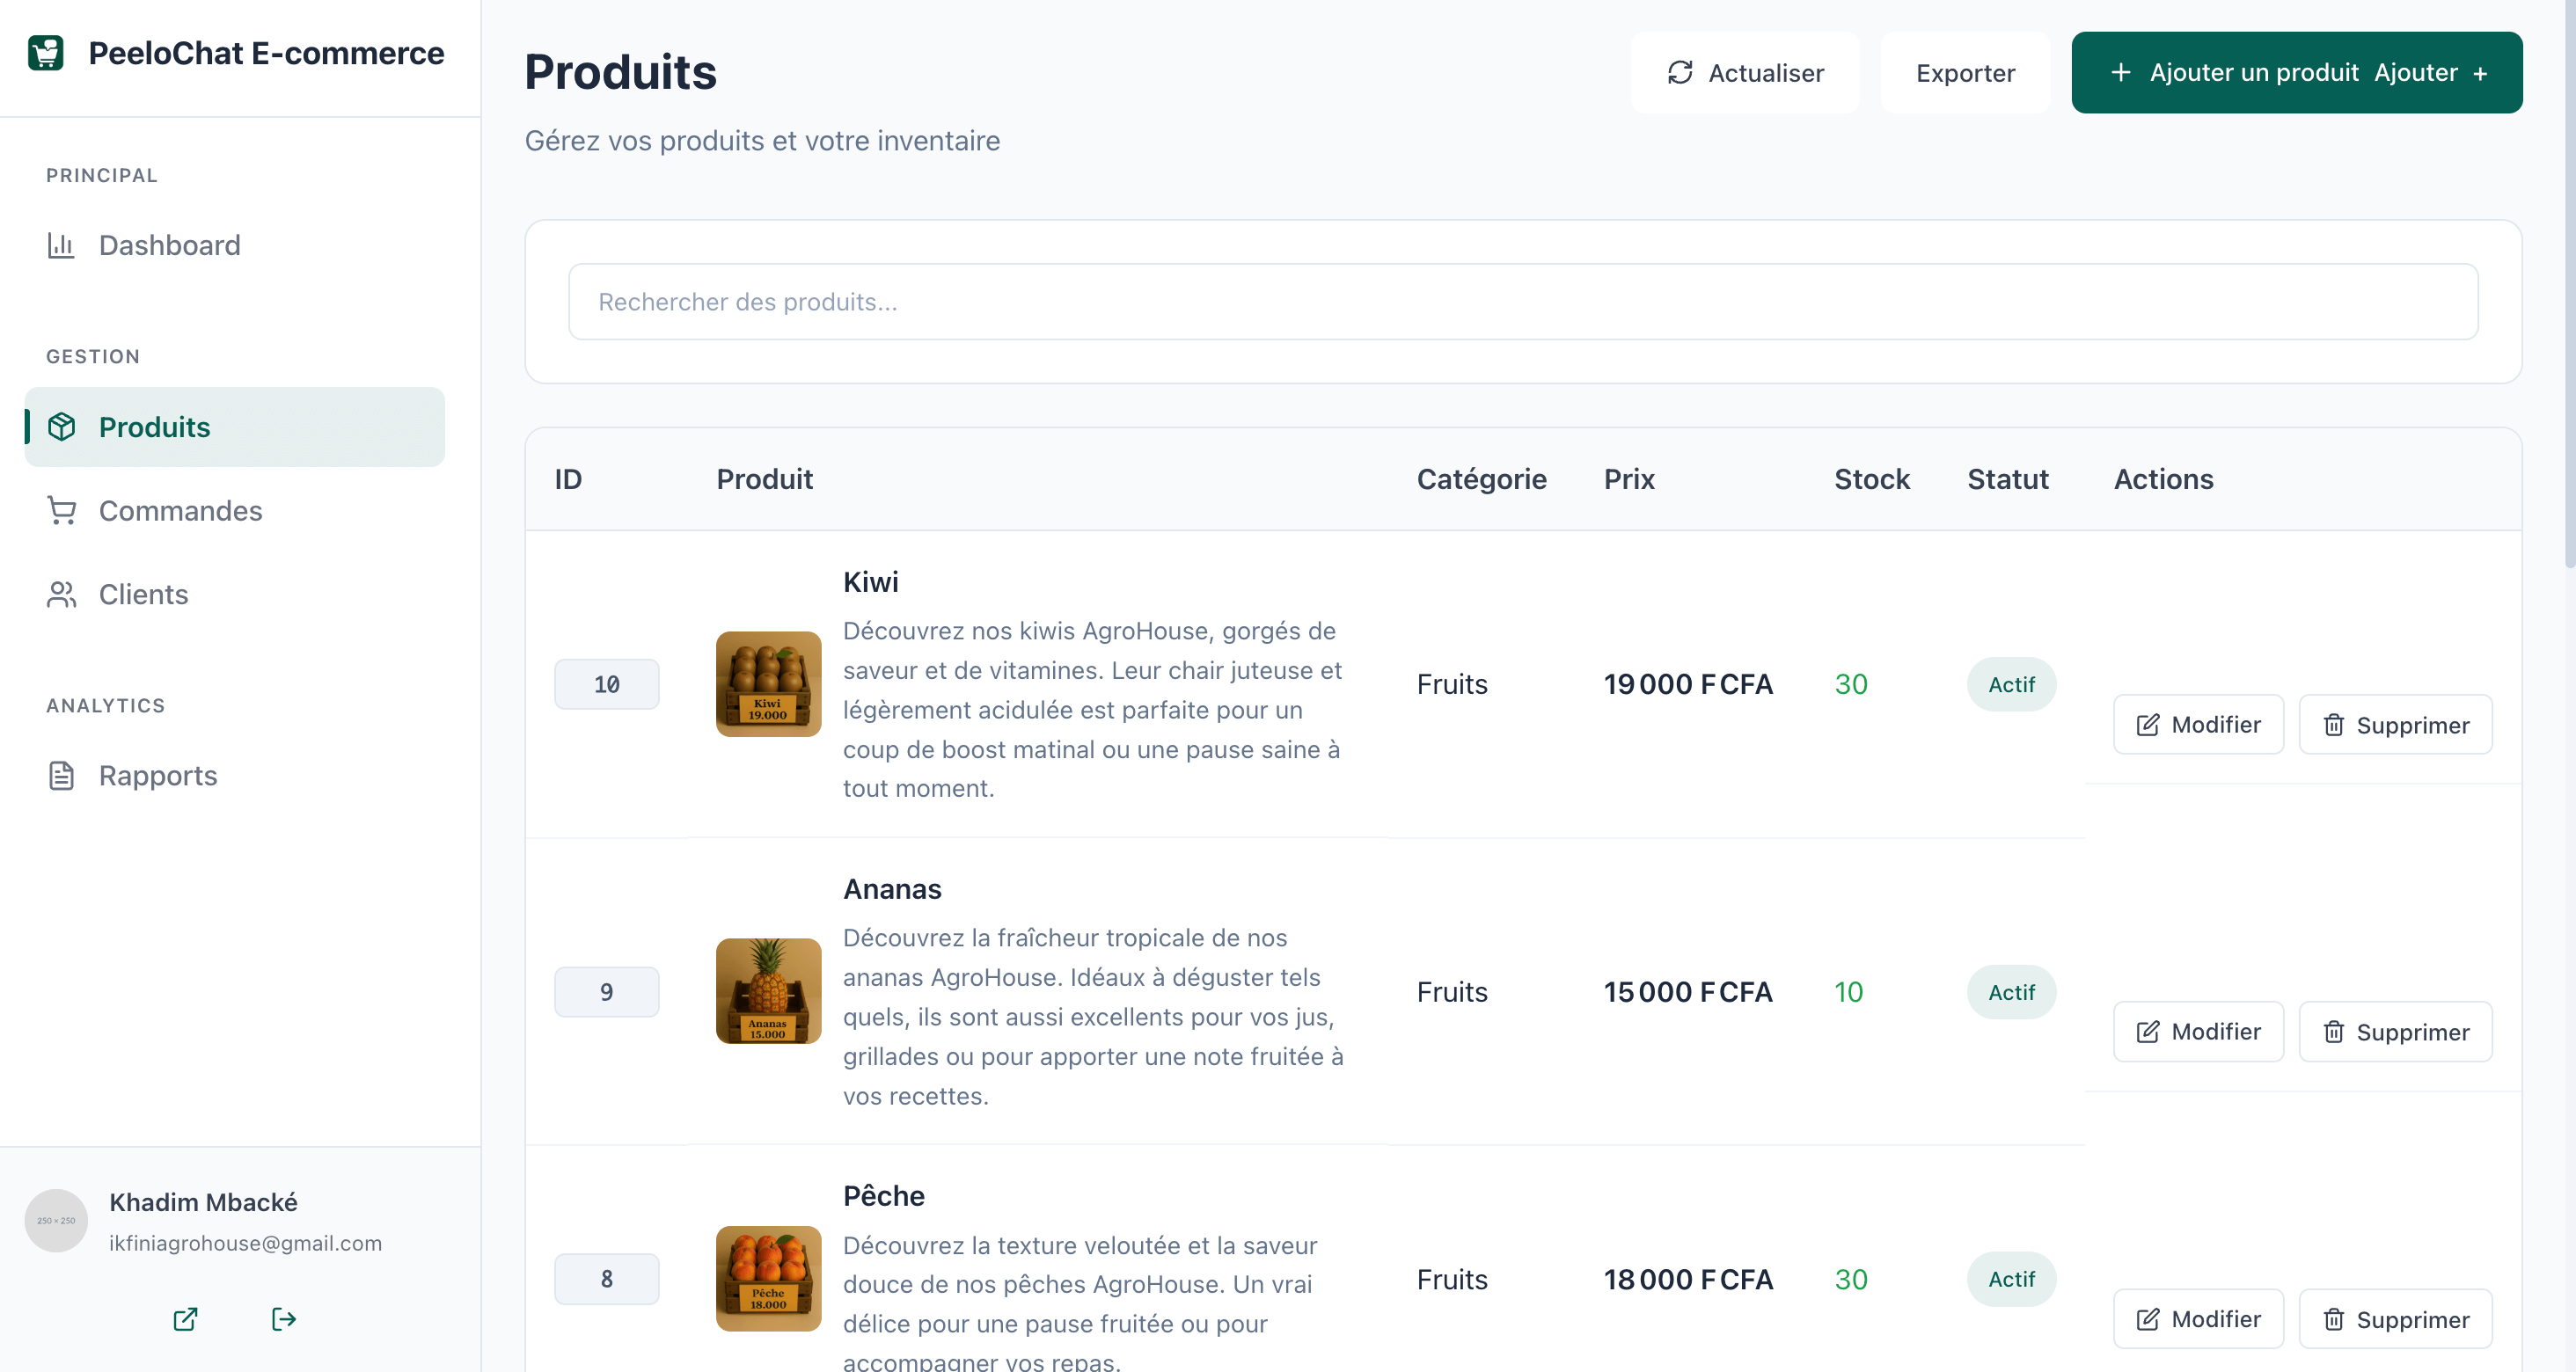This screenshot has width=2576, height=1372.
Task: Open the Dashboard section
Action: pos(234,245)
